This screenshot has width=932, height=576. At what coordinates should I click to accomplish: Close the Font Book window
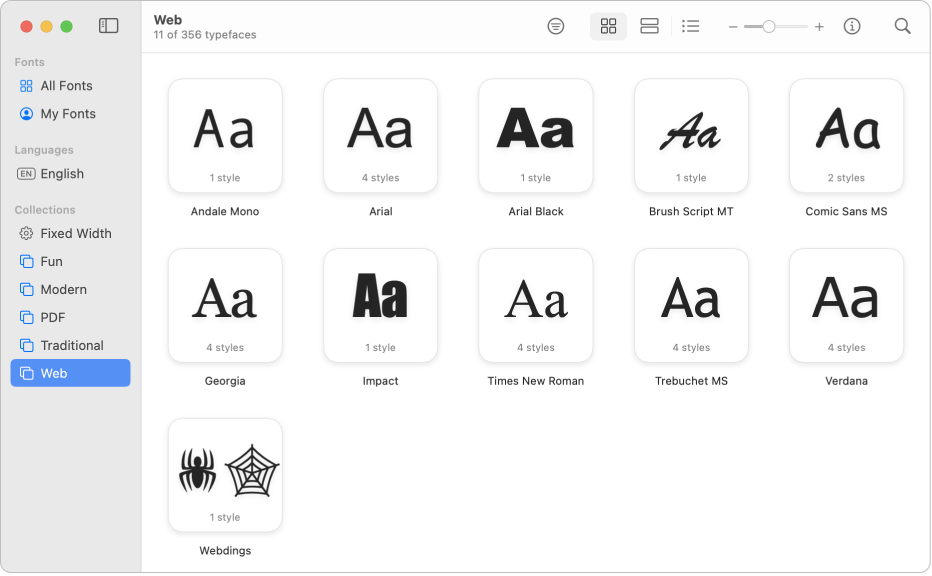coord(26,26)
